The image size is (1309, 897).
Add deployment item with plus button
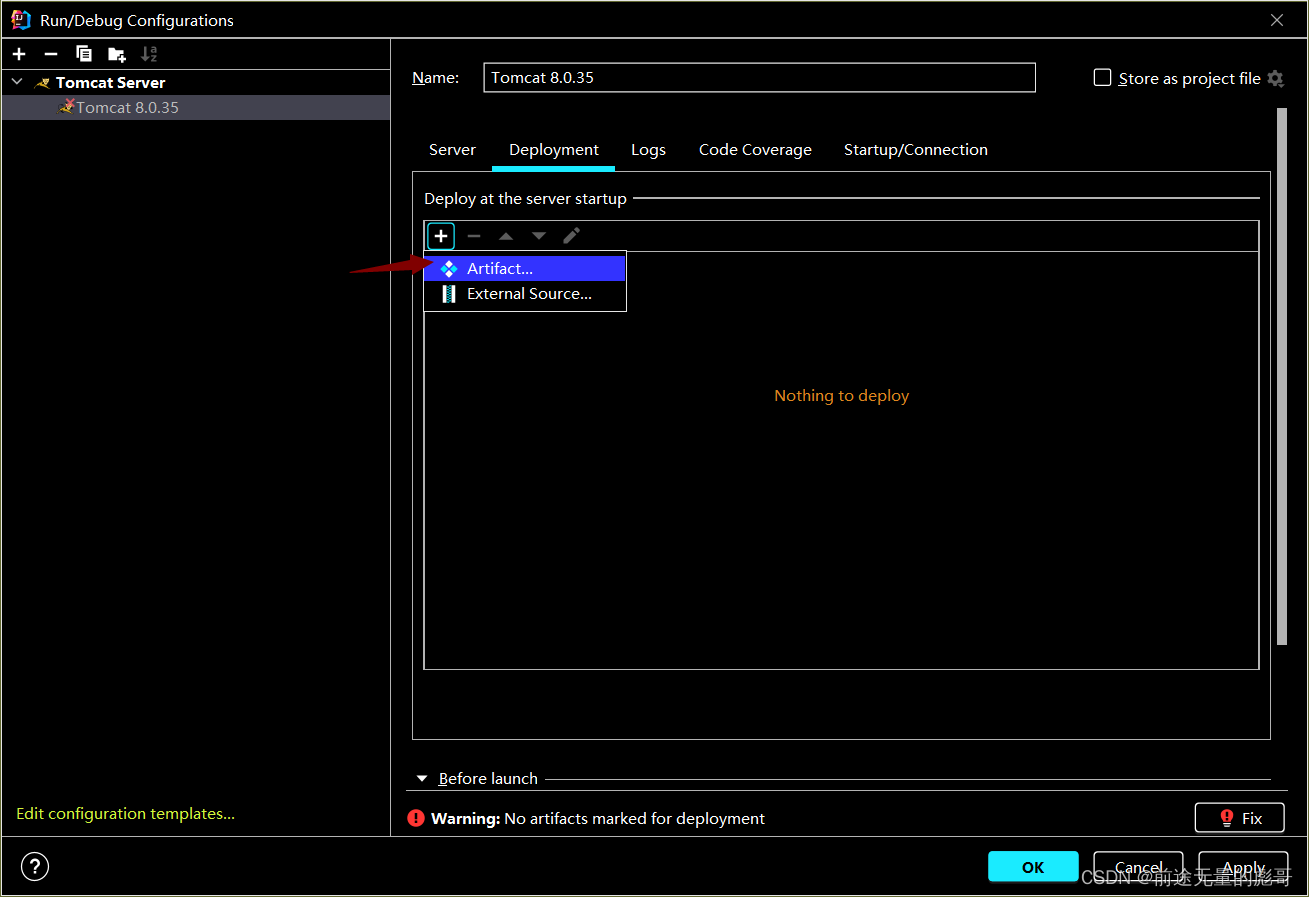point(441,236)
